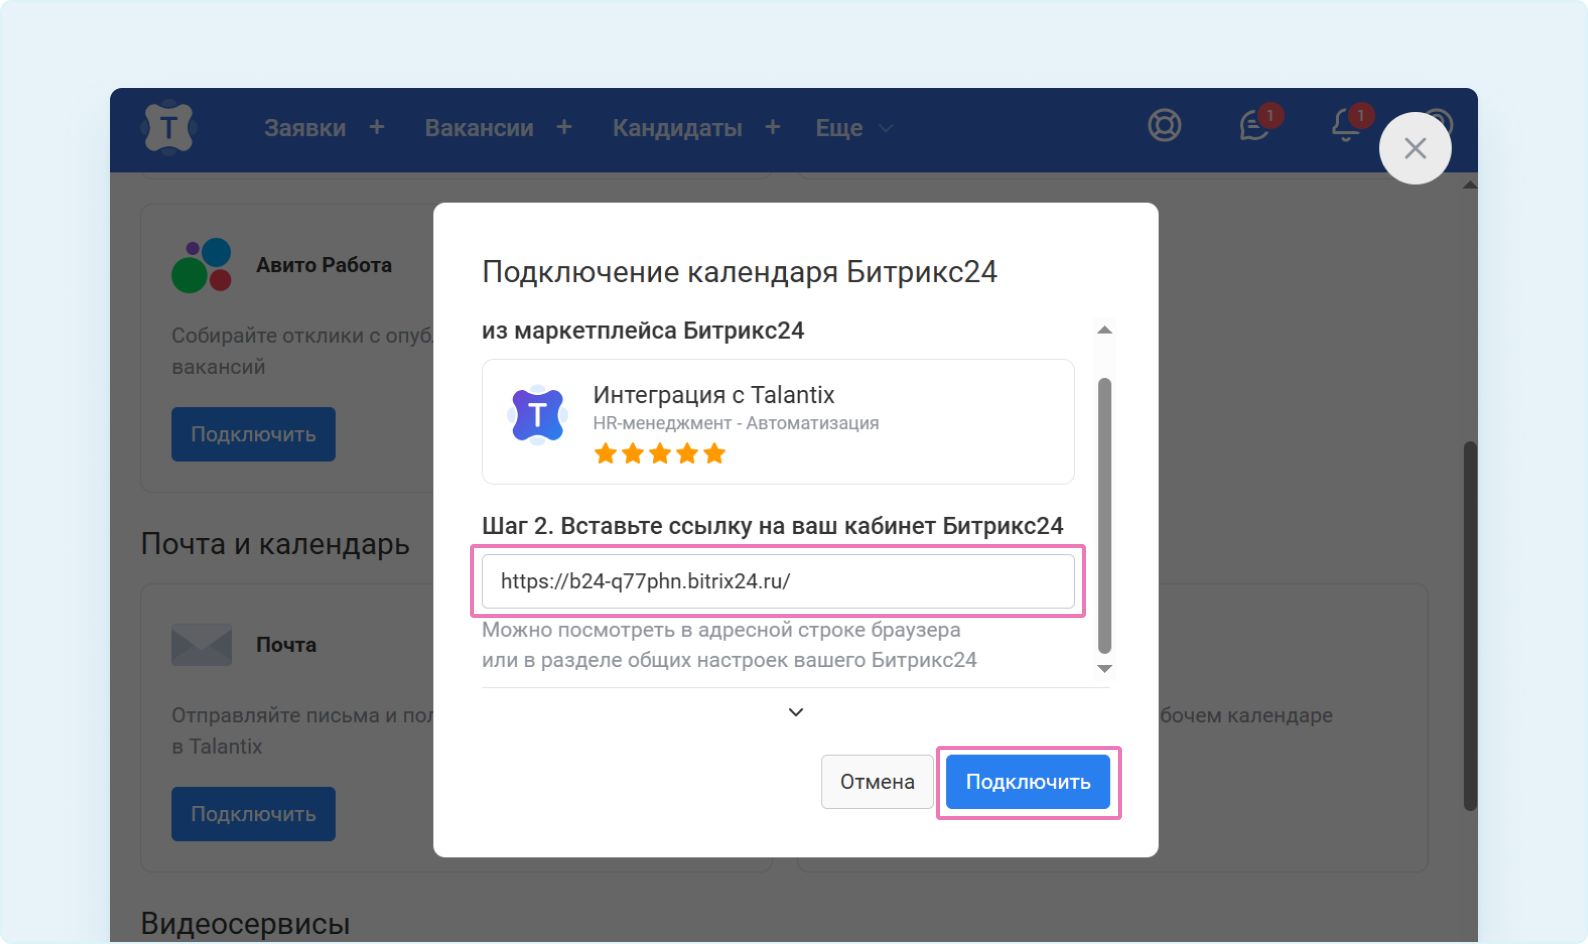This screenshot has height=944, width=1588.
Task: Focus the Битрикс24 cabinet URL field
Action: pyautogui.click(x=778, y=582)
